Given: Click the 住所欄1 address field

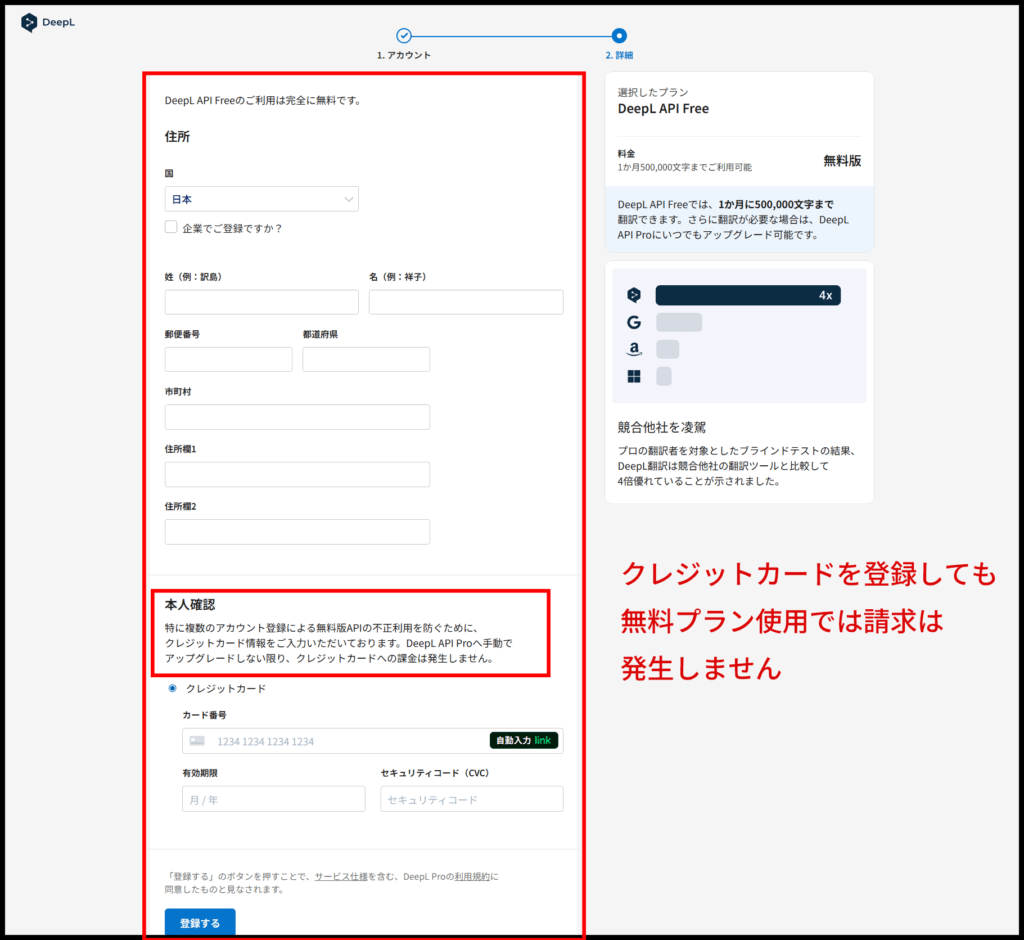Looking at the screenshot, I should click(x=297, y=474).
